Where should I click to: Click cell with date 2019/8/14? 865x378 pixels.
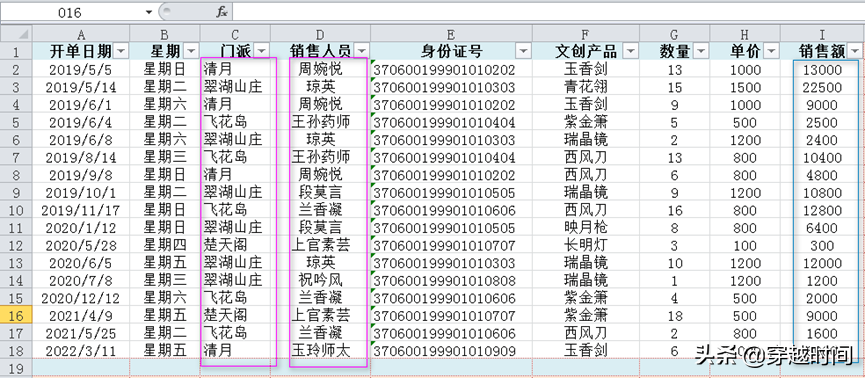click(x=81, y=157)
